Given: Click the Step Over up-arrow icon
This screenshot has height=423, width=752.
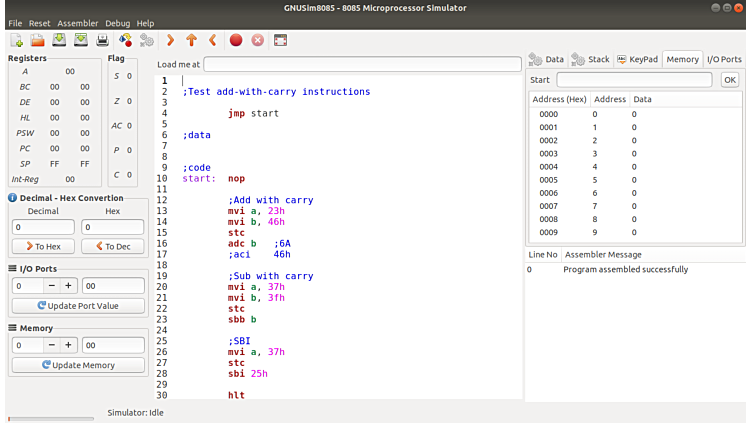Looking at the screenshot, I should pos(191,40).
